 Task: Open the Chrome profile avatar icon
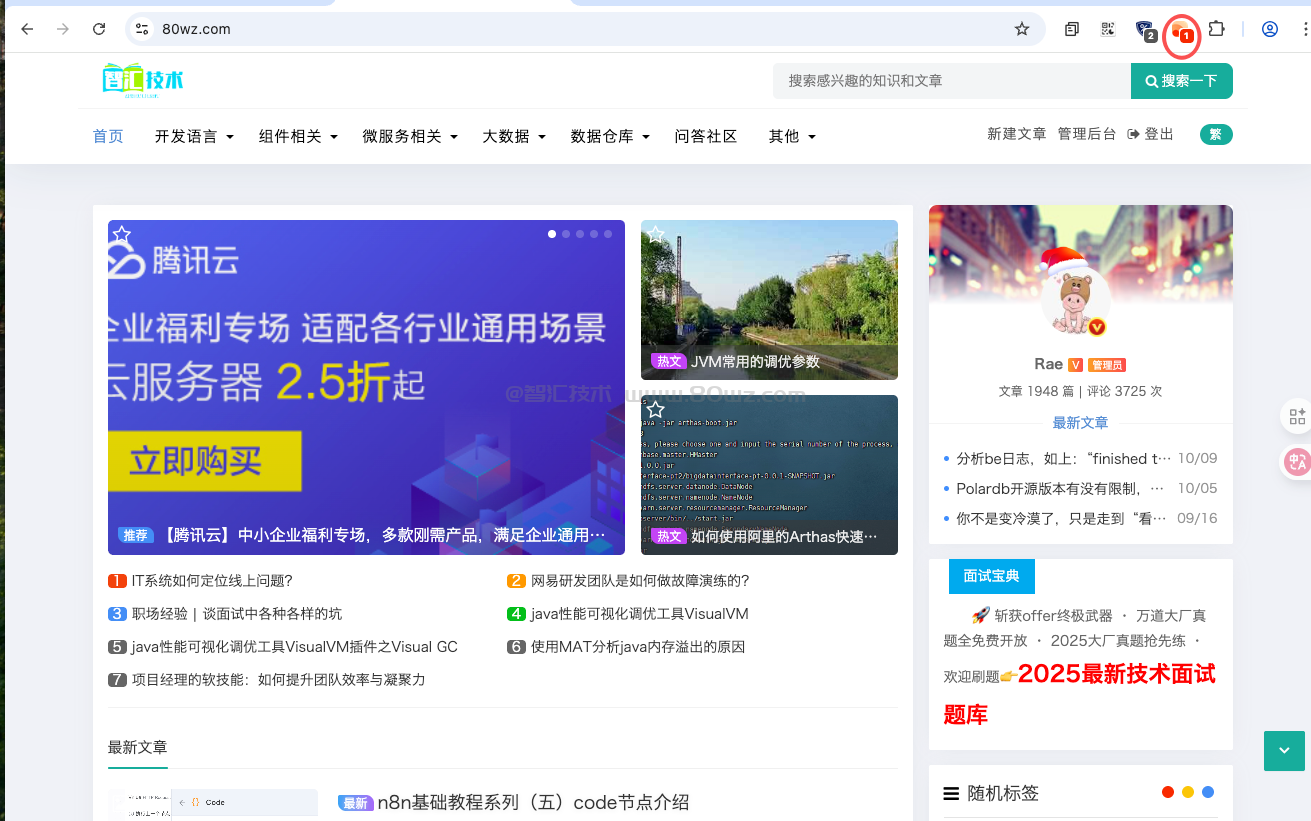1270,29
